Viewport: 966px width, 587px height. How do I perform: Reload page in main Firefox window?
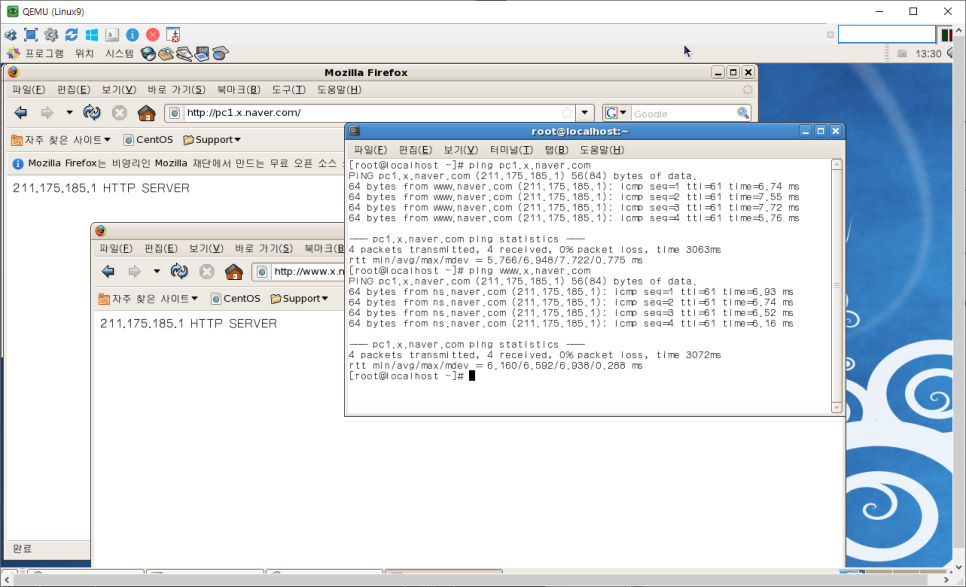[x=92, y=113]
